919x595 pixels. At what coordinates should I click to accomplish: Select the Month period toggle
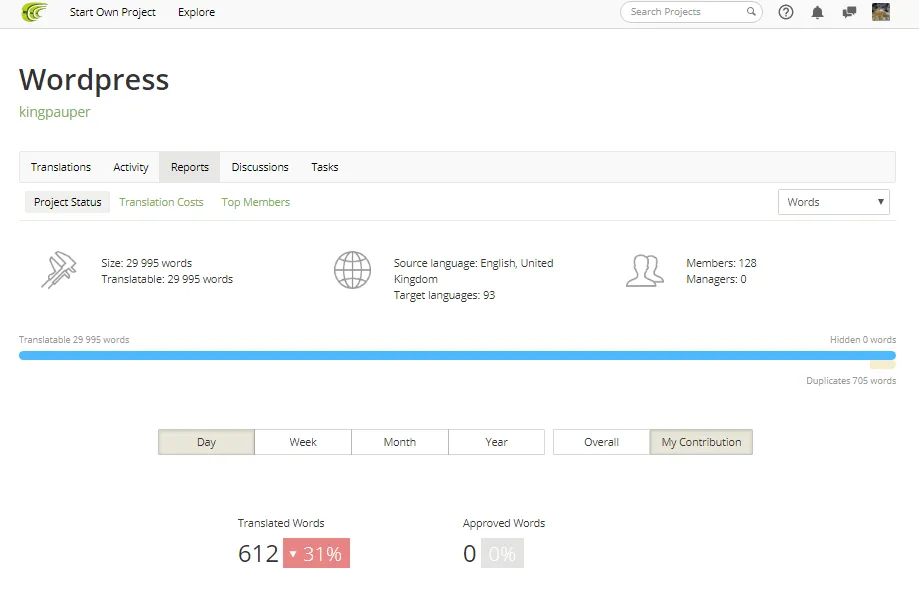[x=400, y=442]
